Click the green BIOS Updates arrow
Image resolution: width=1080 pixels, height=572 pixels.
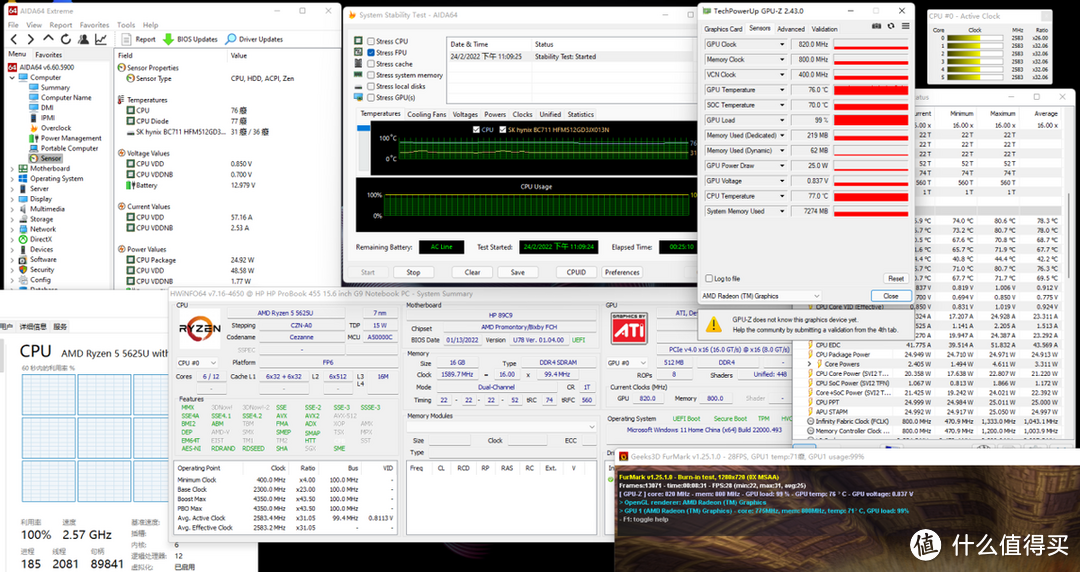168,39
